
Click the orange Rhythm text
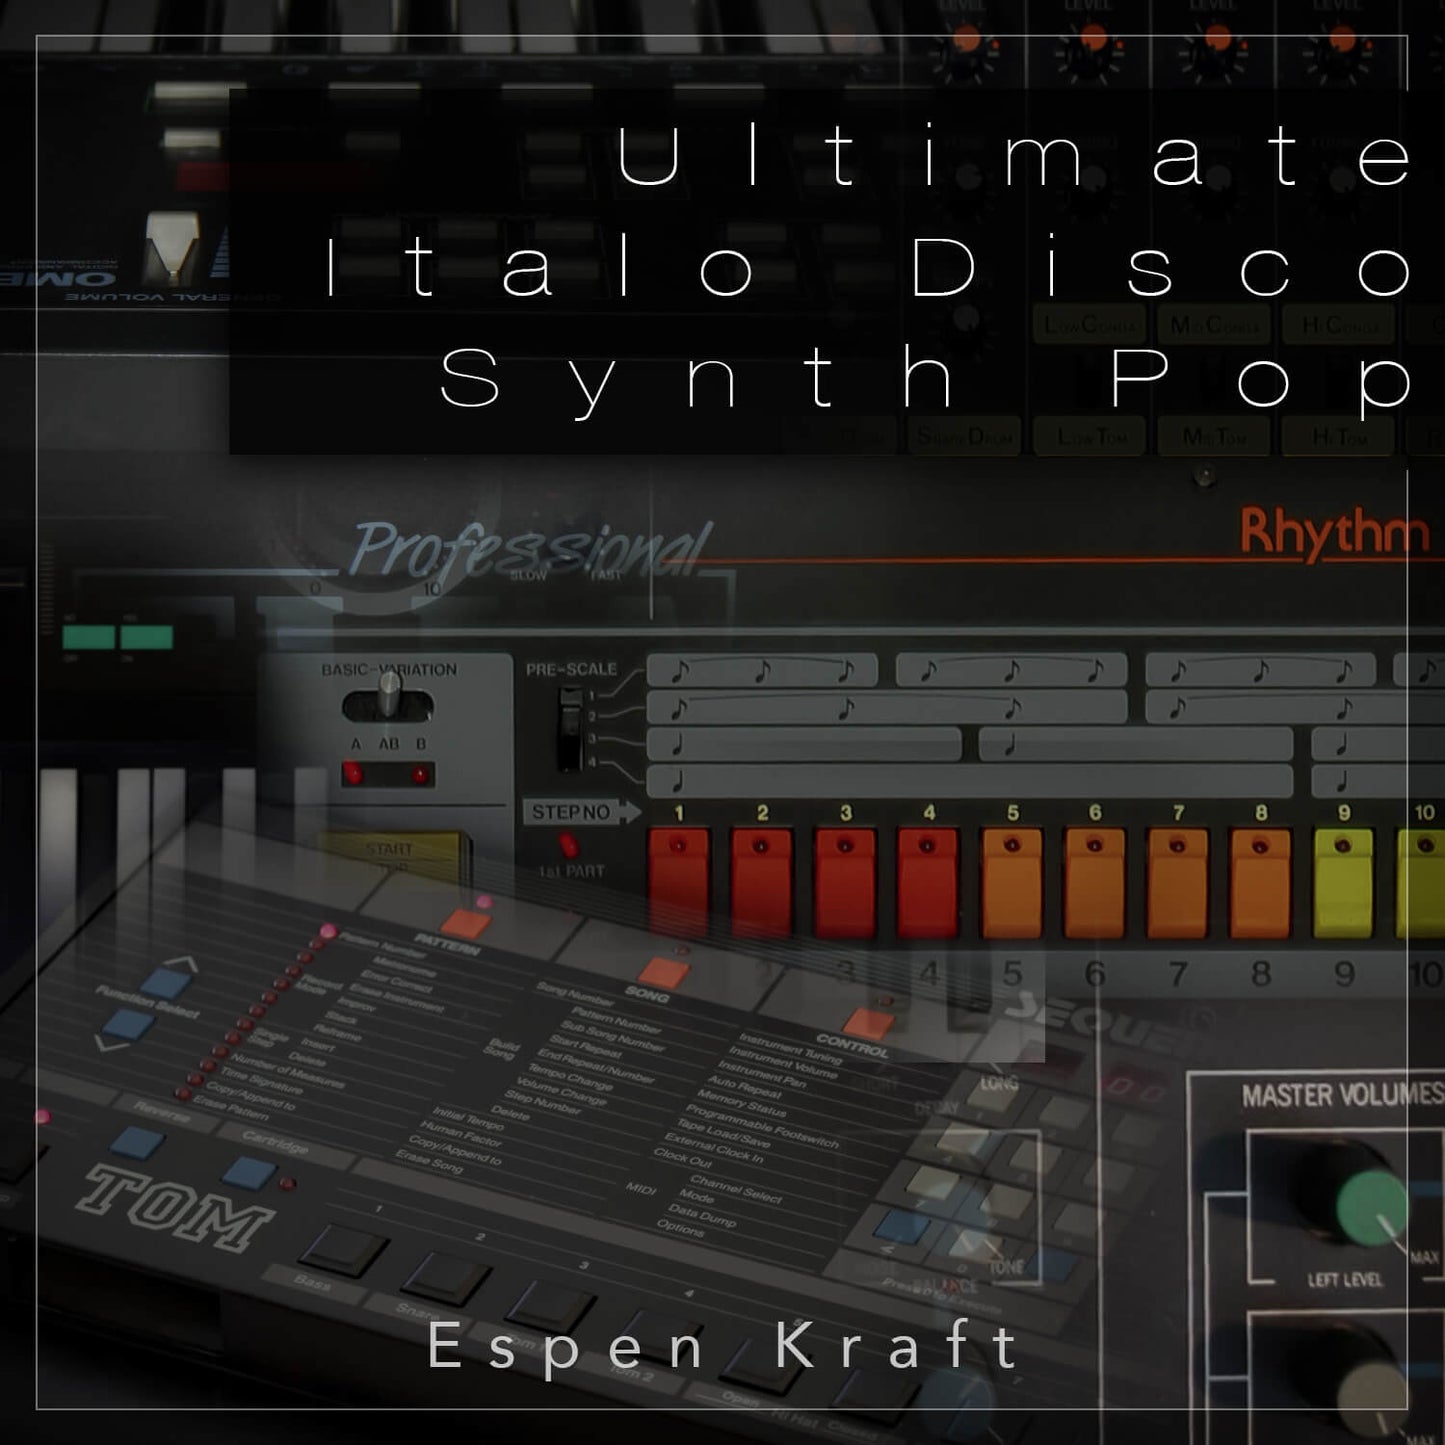(1335, 532)
